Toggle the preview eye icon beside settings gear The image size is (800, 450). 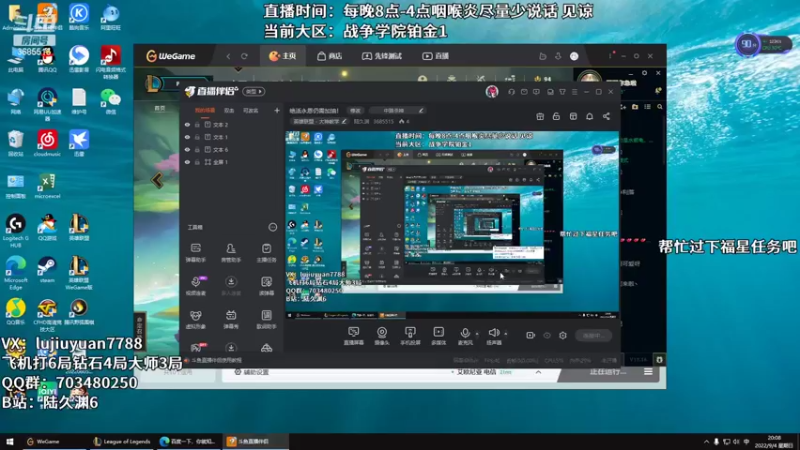pyautogui.click(x=547, y=335)
